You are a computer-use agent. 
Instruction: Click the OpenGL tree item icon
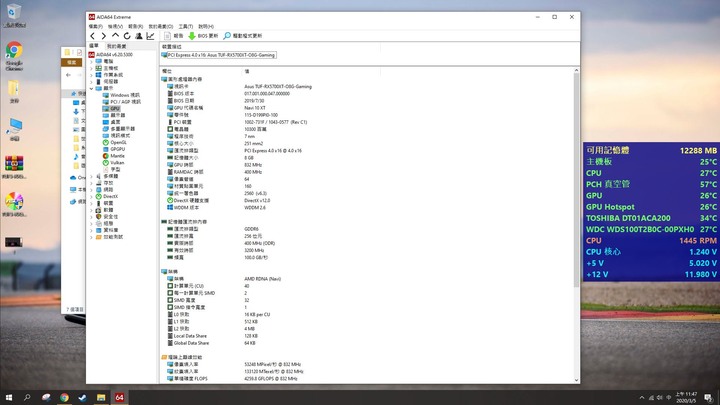pyautogui.click(x=106, y=143)
